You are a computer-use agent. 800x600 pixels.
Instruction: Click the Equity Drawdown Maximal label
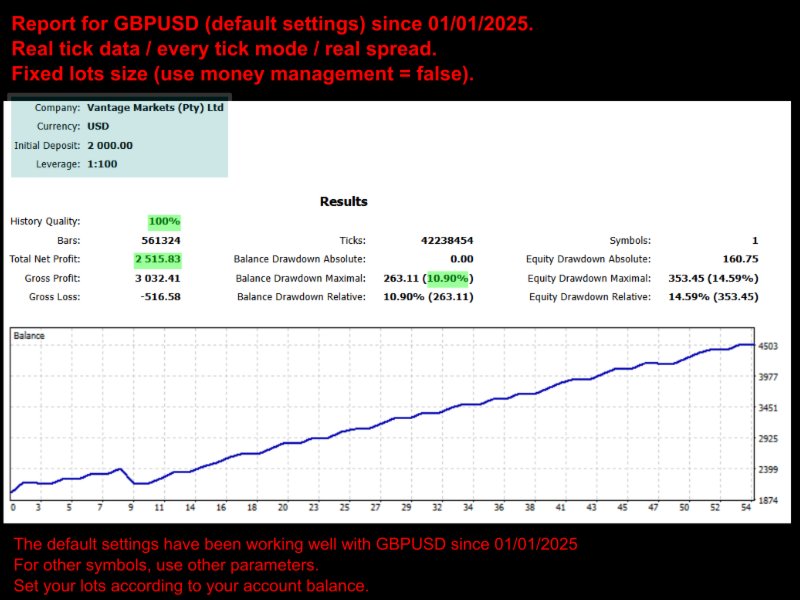point(589,278)
